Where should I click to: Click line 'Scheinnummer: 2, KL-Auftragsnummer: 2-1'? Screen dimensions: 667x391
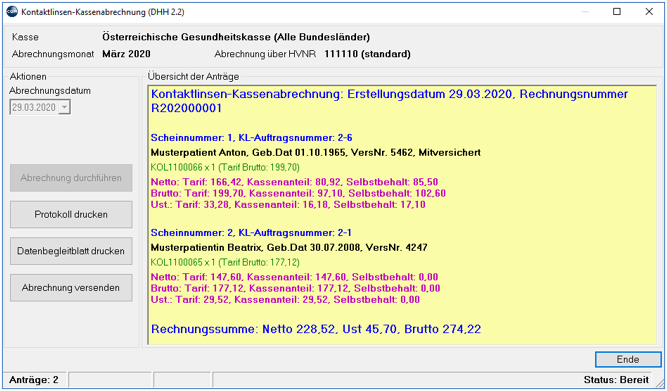[251, 233]
